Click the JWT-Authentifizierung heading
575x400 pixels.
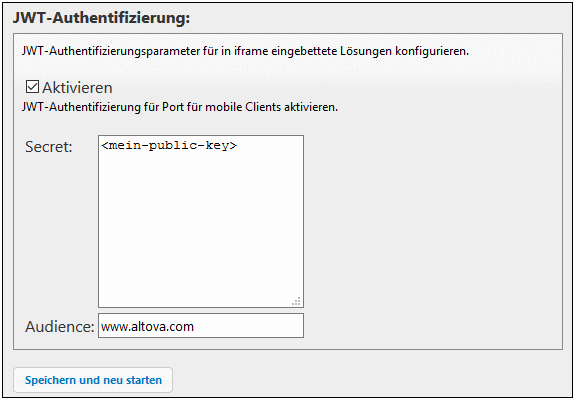pos(102,18)
